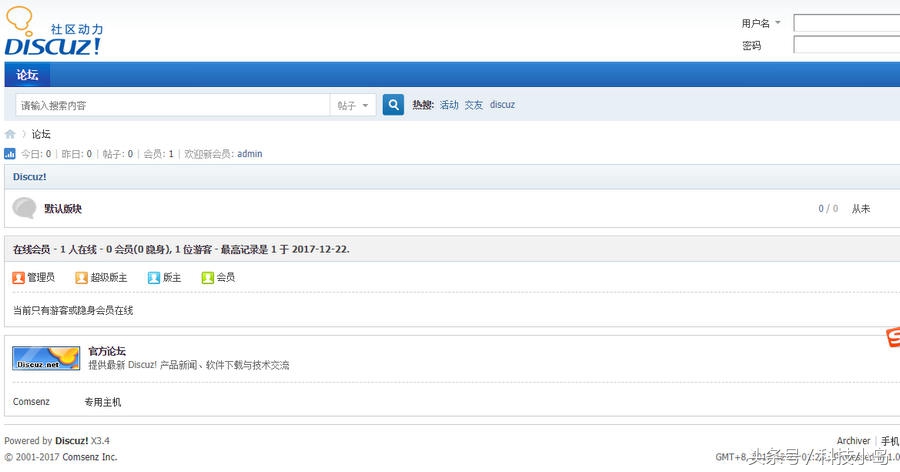This screenshot has height=472, width=900.
Task: Click the password input field
Action: 846,45
